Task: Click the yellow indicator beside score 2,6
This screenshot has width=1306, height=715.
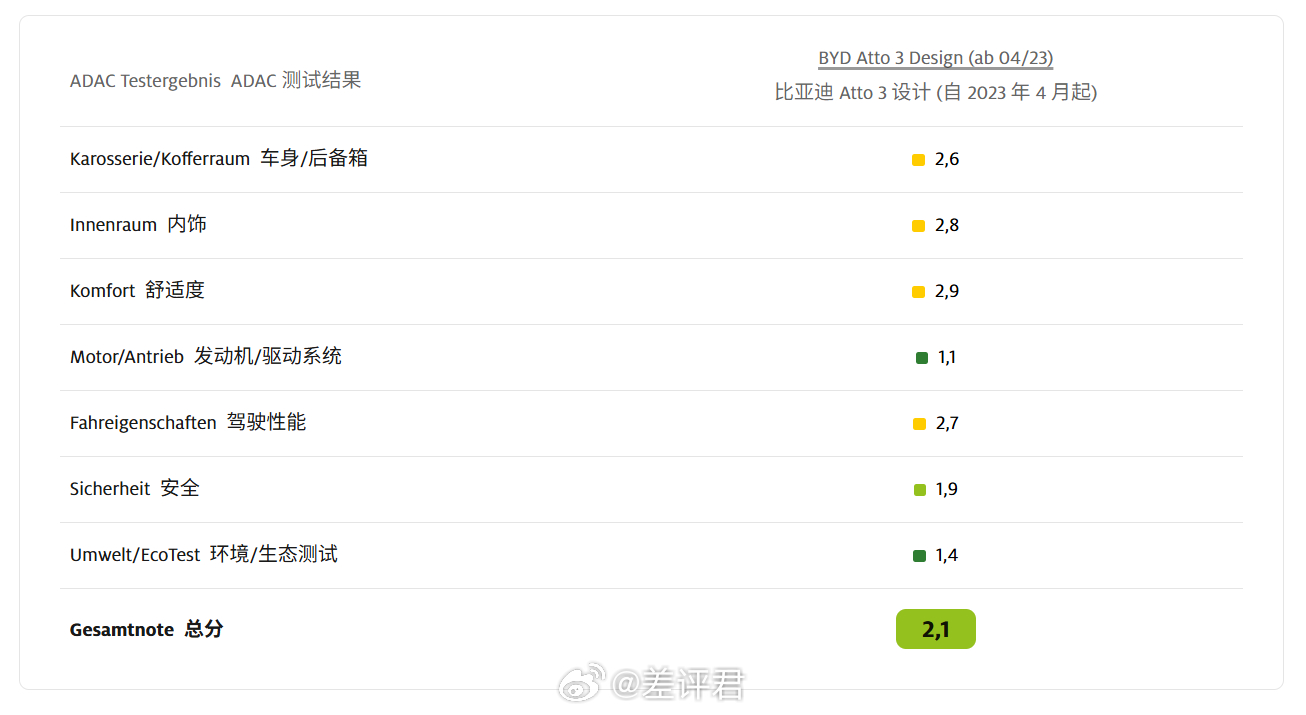Action: pos(918,160)
